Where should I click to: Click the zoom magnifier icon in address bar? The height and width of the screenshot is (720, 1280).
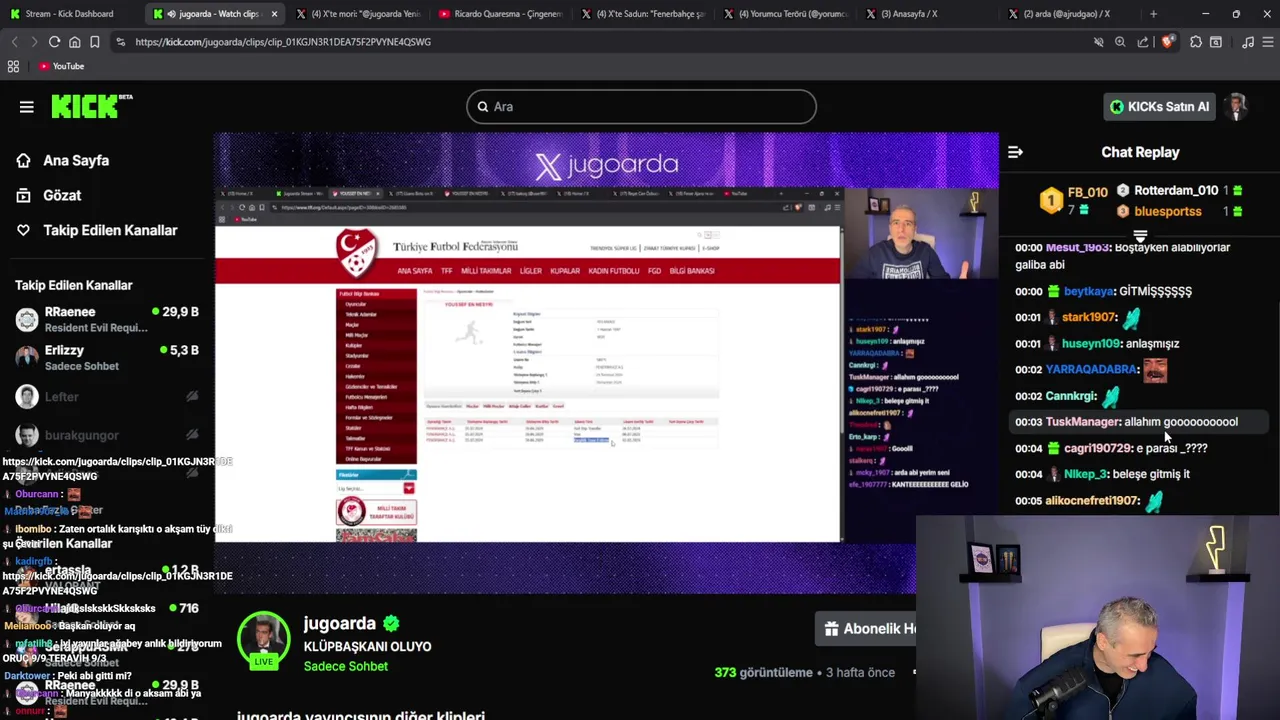coord(1120,42)
